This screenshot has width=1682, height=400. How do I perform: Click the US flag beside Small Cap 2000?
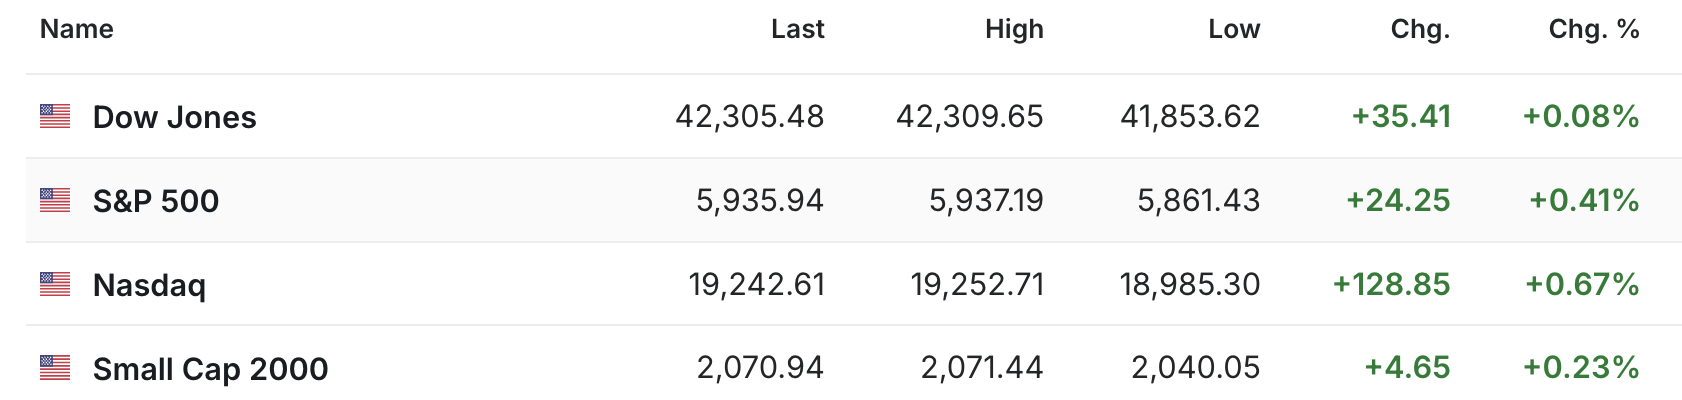(55, 368)
